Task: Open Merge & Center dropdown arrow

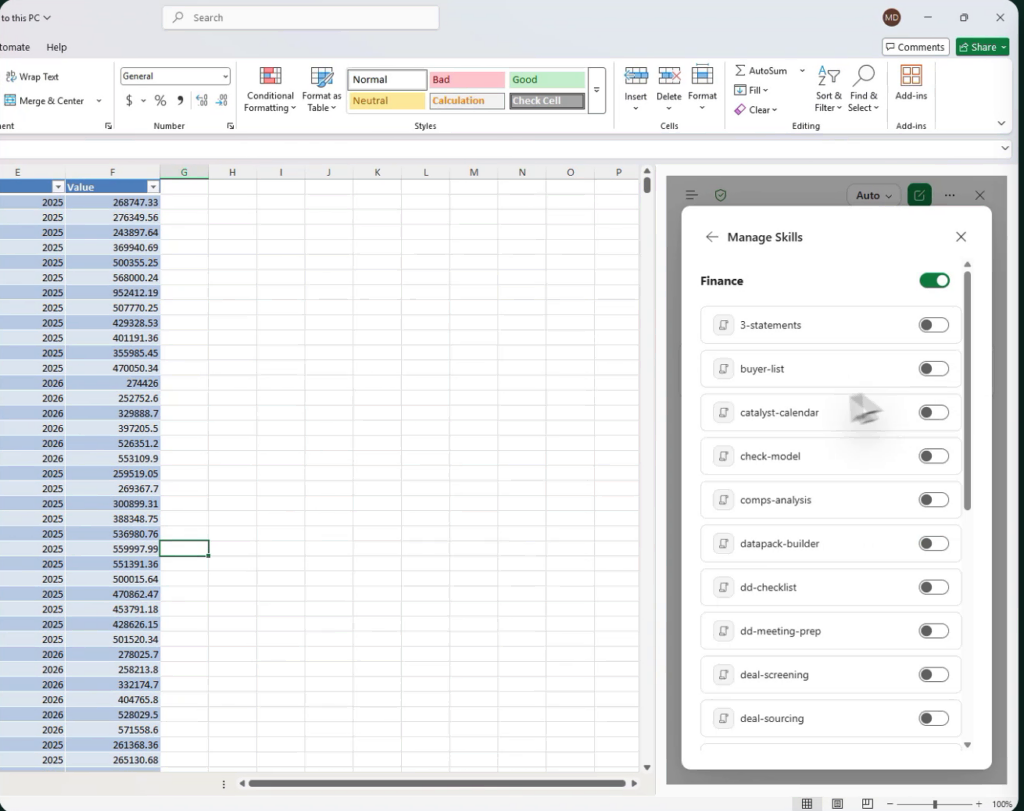Action: [99, 101]
